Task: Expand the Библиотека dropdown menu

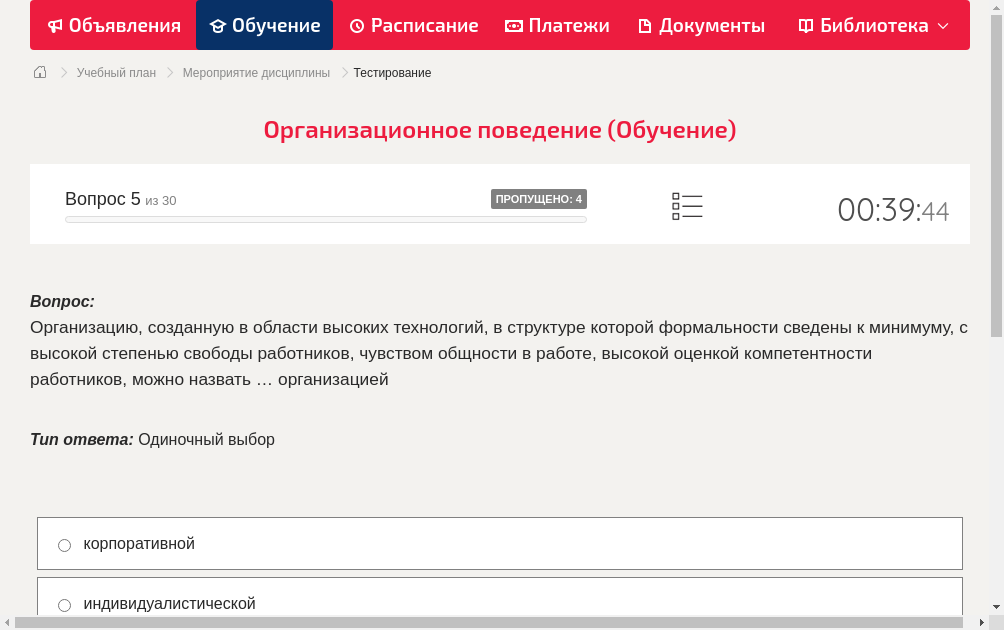Action: tap(873, 25)
